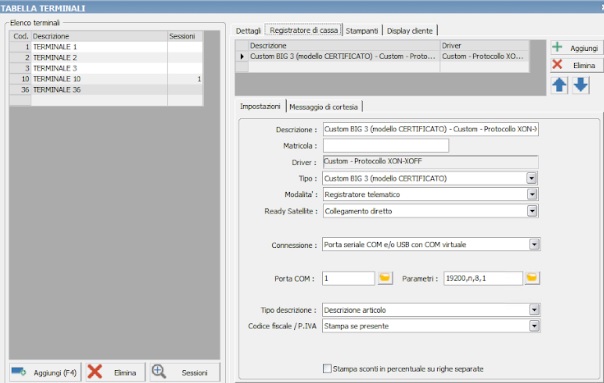Toggle Stampa sconti in percentuale su righe separate
The height and width of the screenshot is (383, 604).
pyautogui.click(x=327, y=369)
